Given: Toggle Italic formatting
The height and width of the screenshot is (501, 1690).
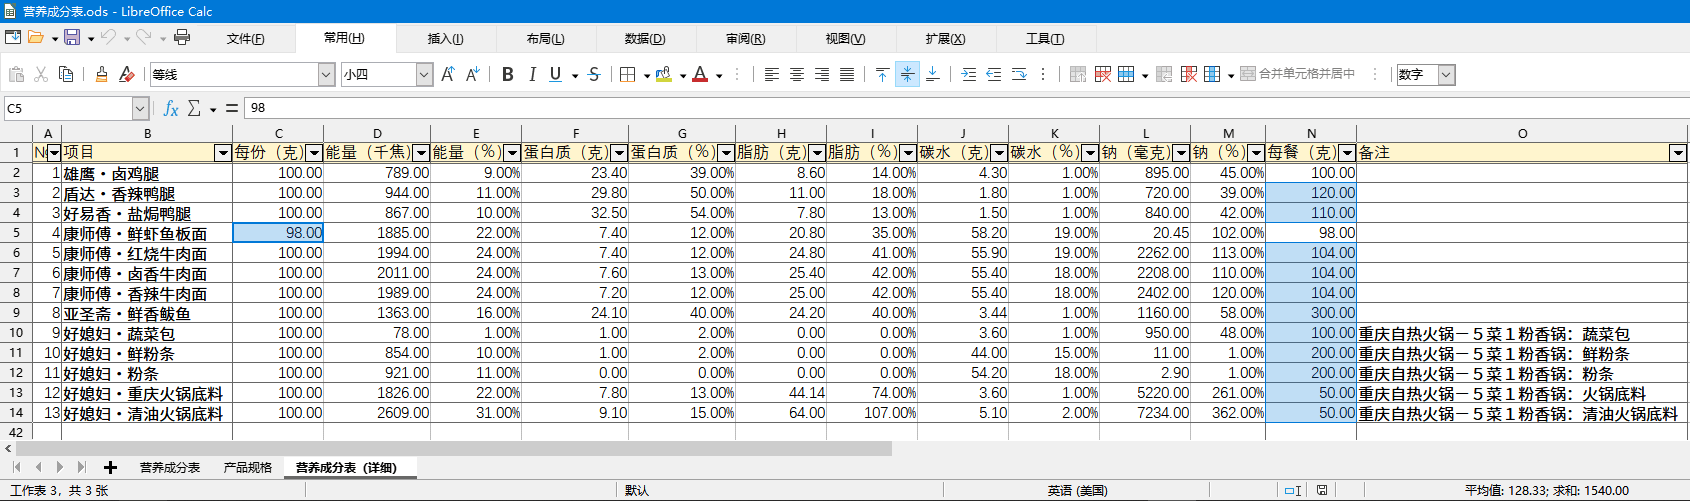Looking at the screenshot, I should (x=532, y=74).
